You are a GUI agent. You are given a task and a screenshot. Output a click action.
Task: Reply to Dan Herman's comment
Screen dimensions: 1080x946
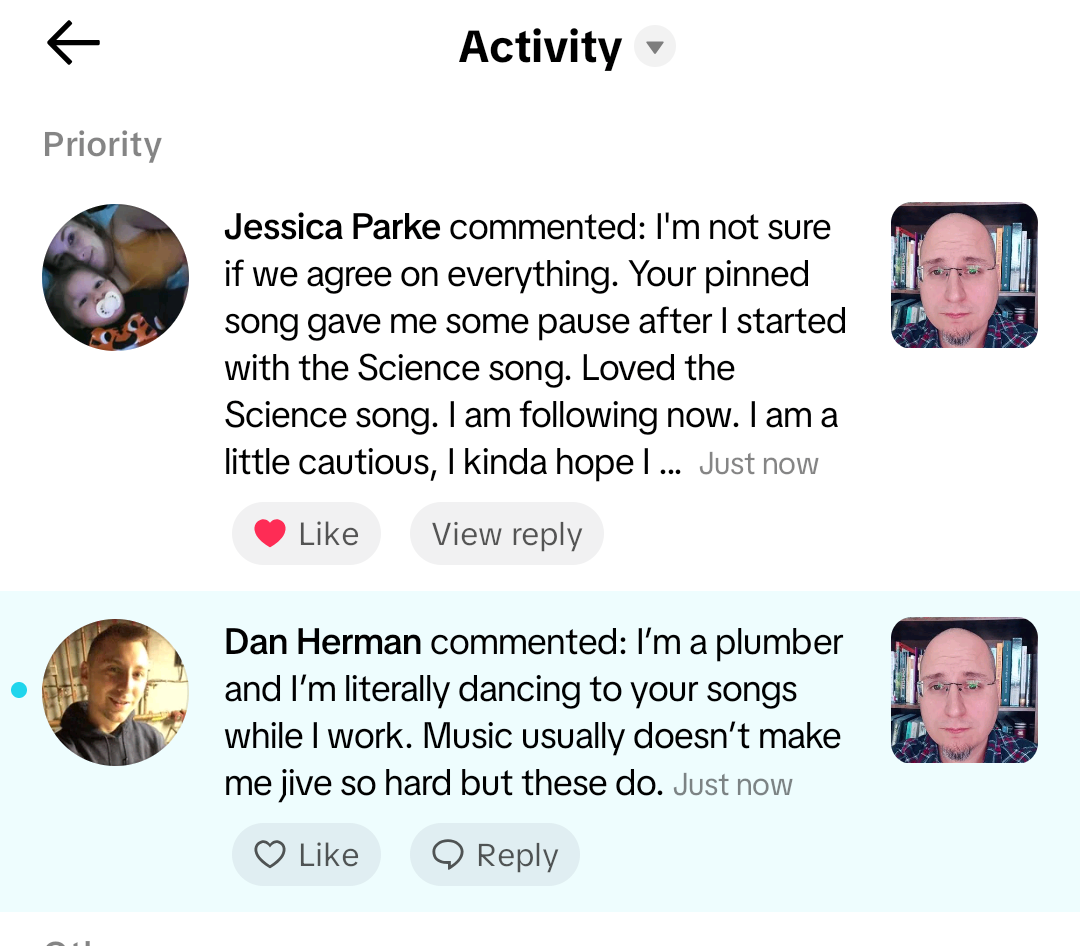pos(495,855)
